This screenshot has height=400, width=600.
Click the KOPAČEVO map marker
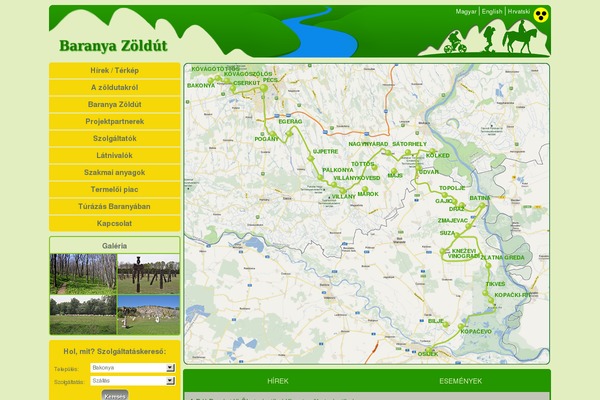461,327
